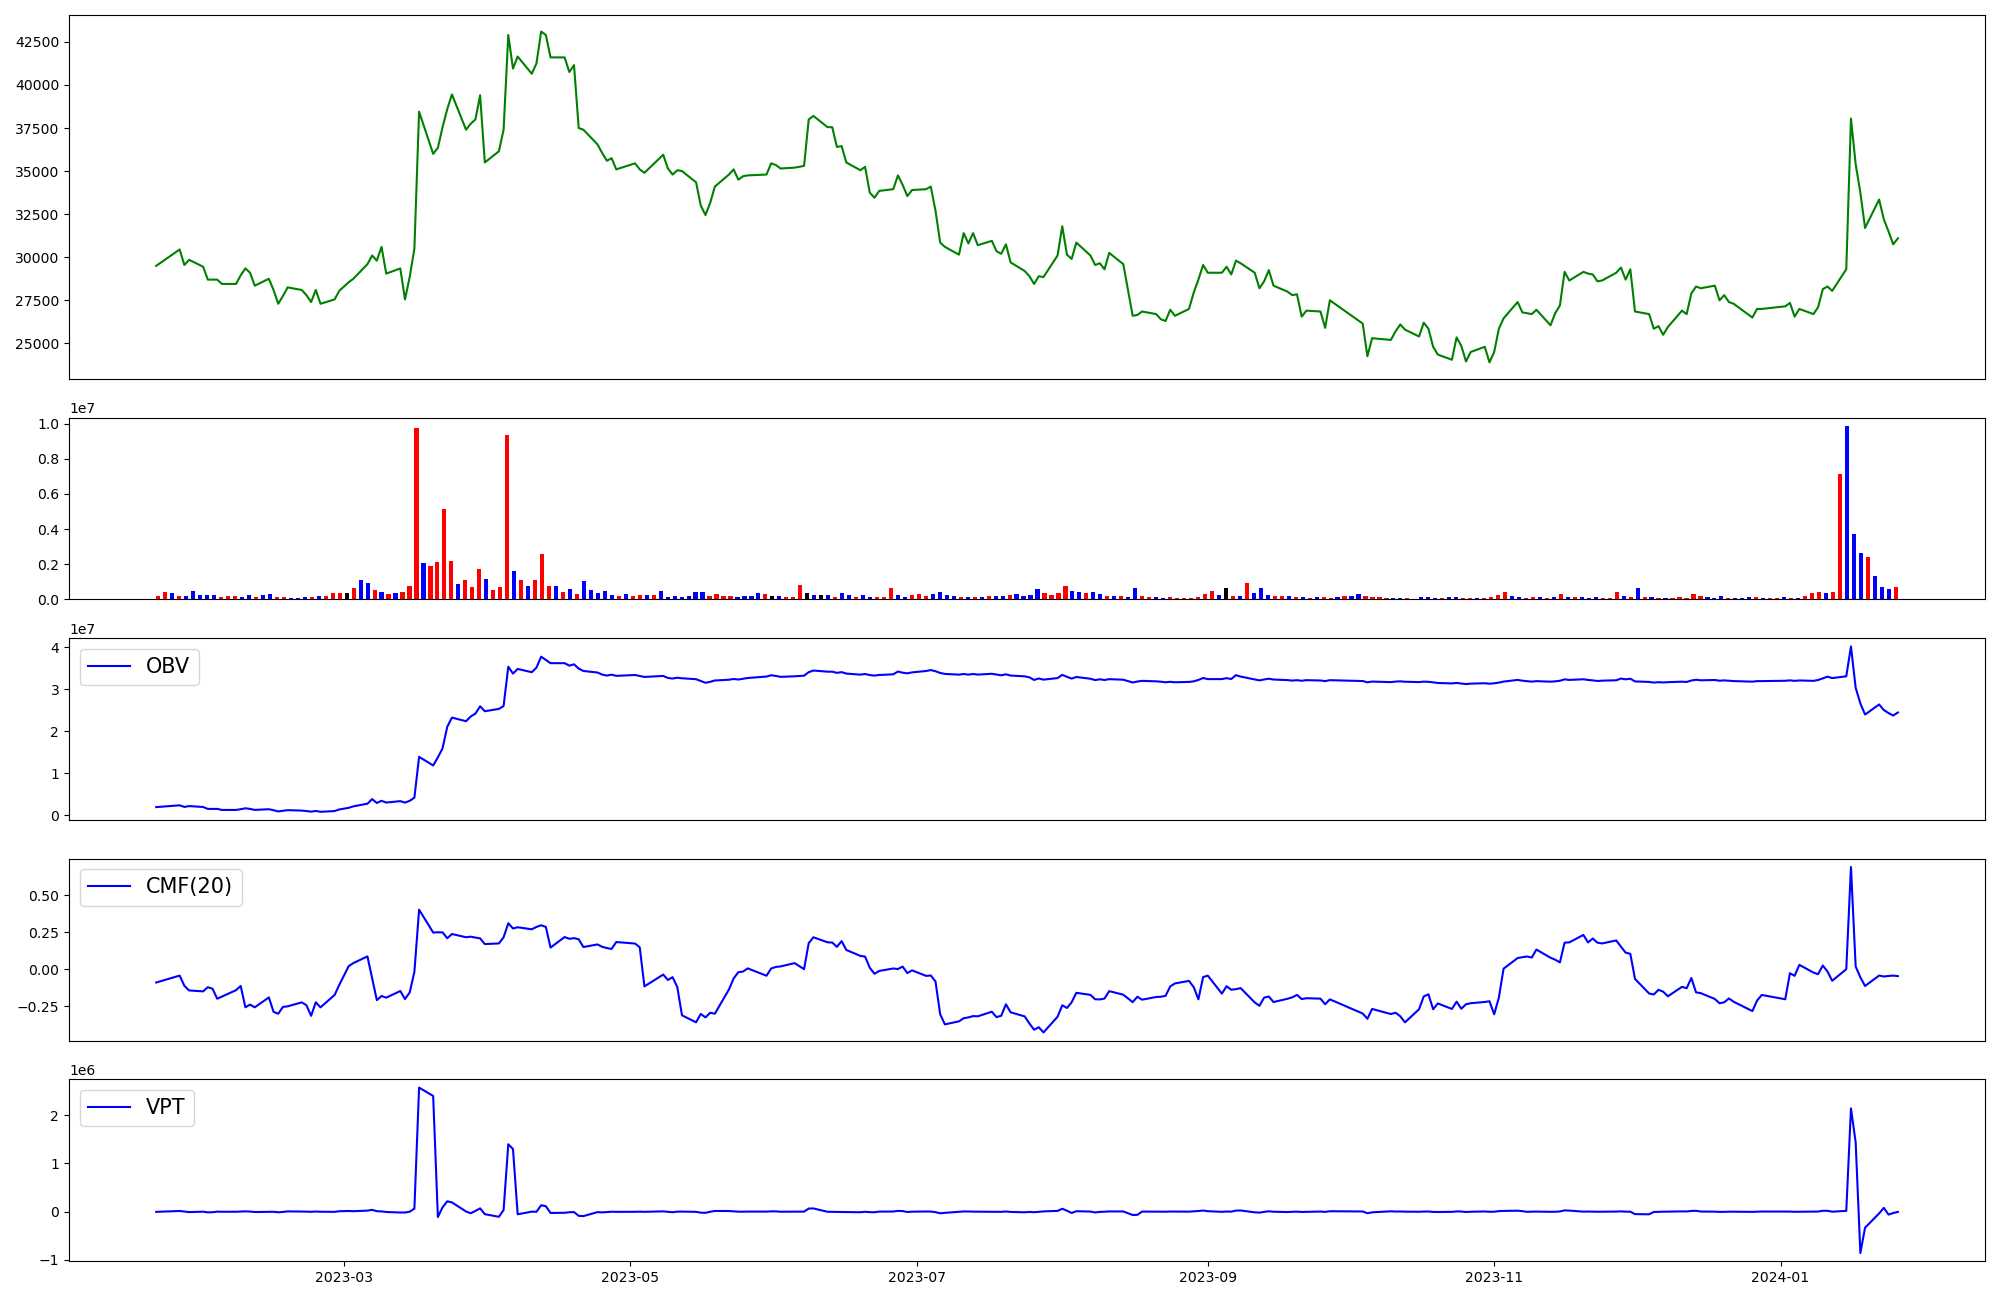Click the 2023-05 x-axis date label

click(630, 1277)
